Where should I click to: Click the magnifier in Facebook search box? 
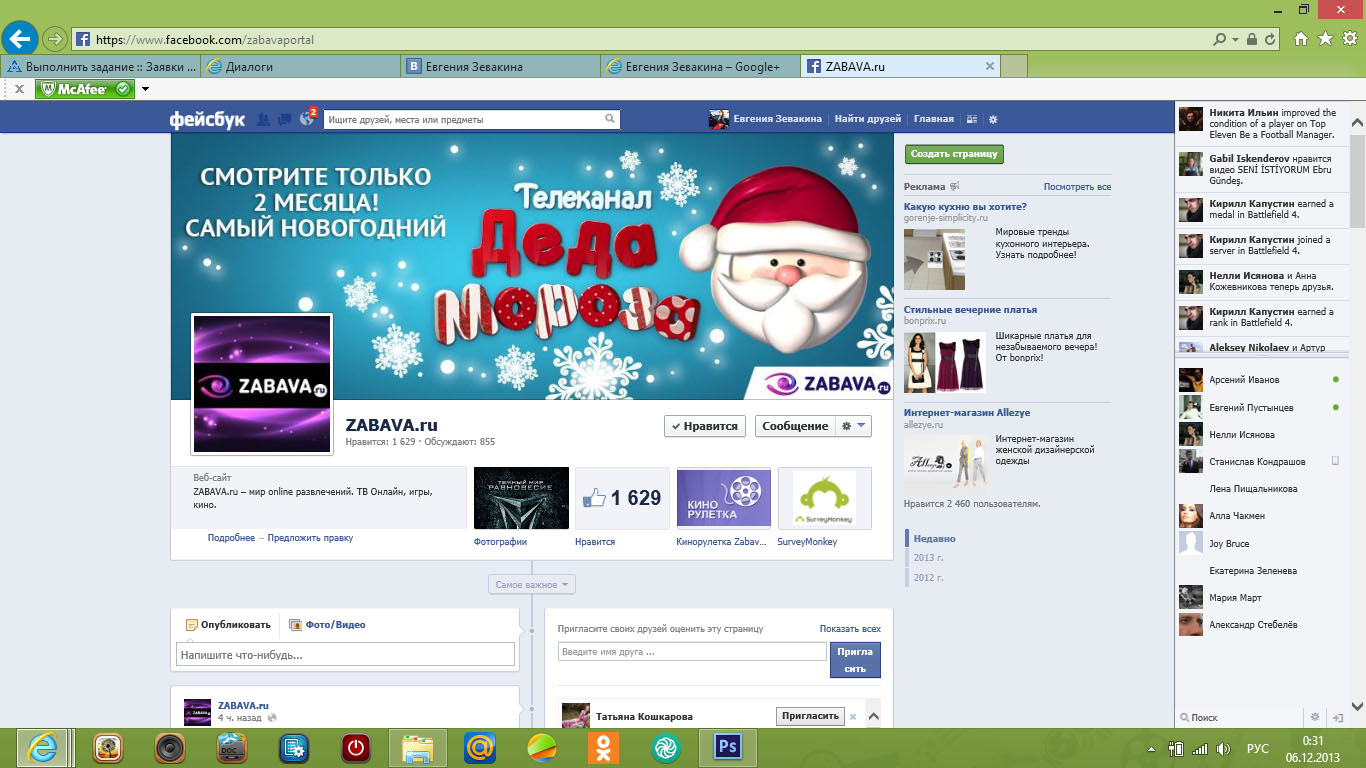[610, 119]
